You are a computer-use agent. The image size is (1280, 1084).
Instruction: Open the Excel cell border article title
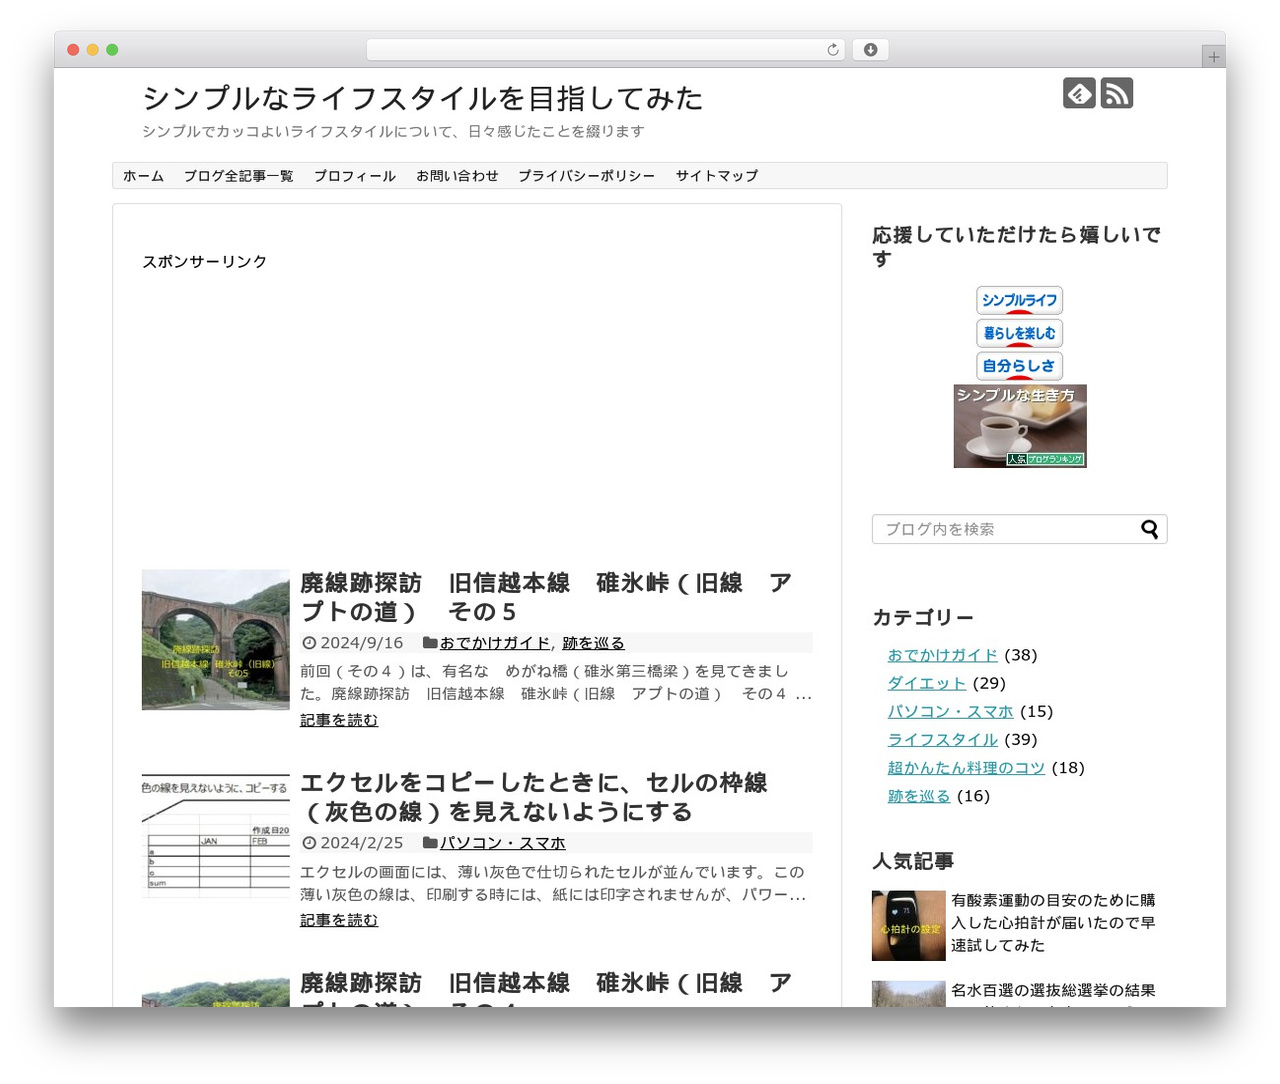534,797
